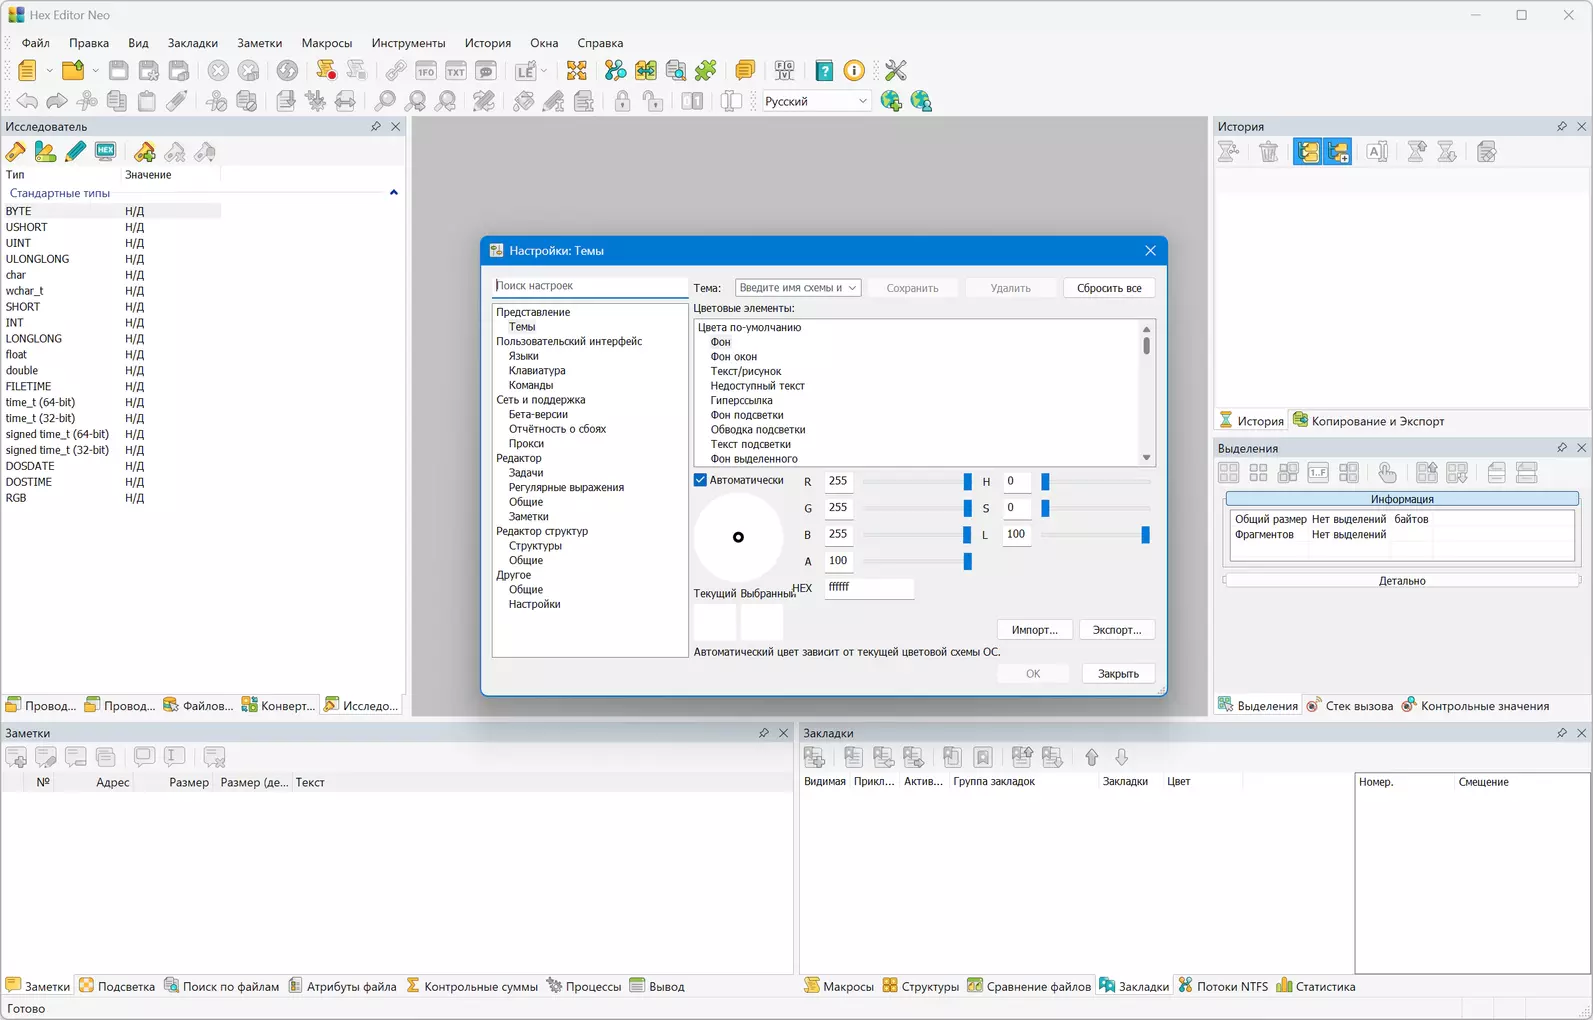Toggle the first highlighted tree-view button in История
The image size is (1593, 1020).
(1307, 152)
